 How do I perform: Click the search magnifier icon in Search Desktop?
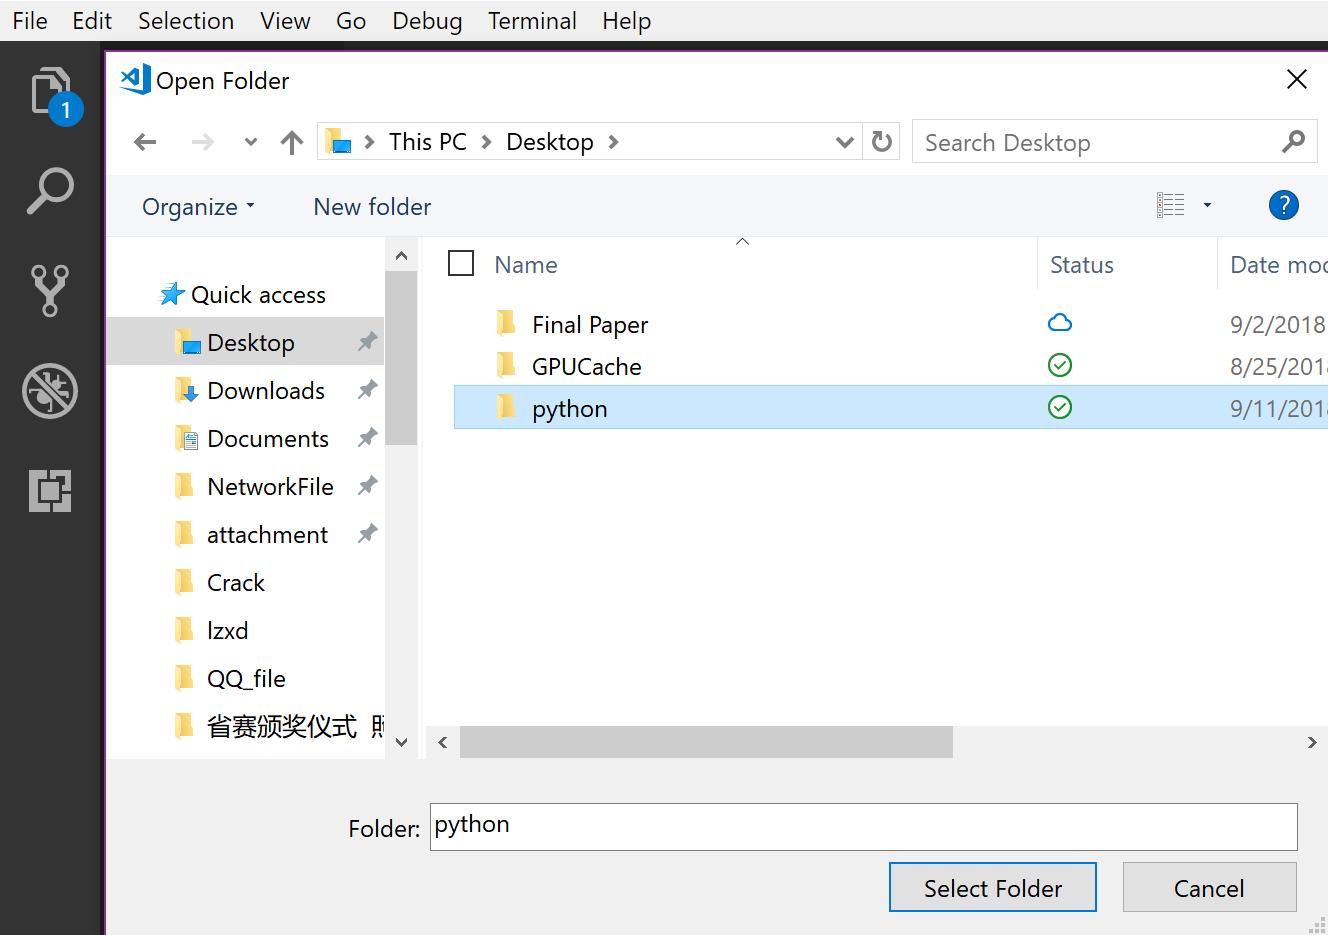(1293, 142)
